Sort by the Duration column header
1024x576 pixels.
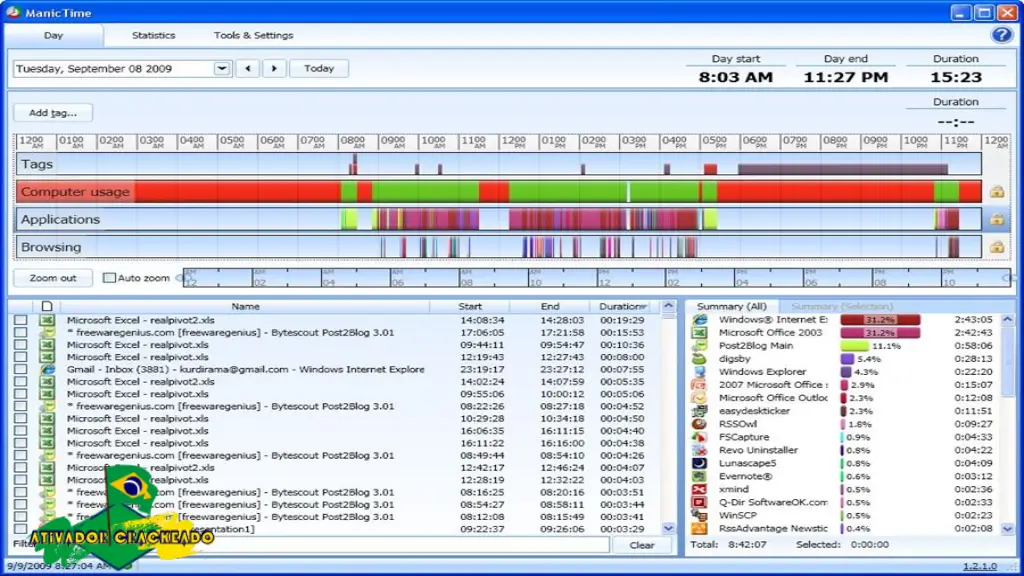[623, 306]
